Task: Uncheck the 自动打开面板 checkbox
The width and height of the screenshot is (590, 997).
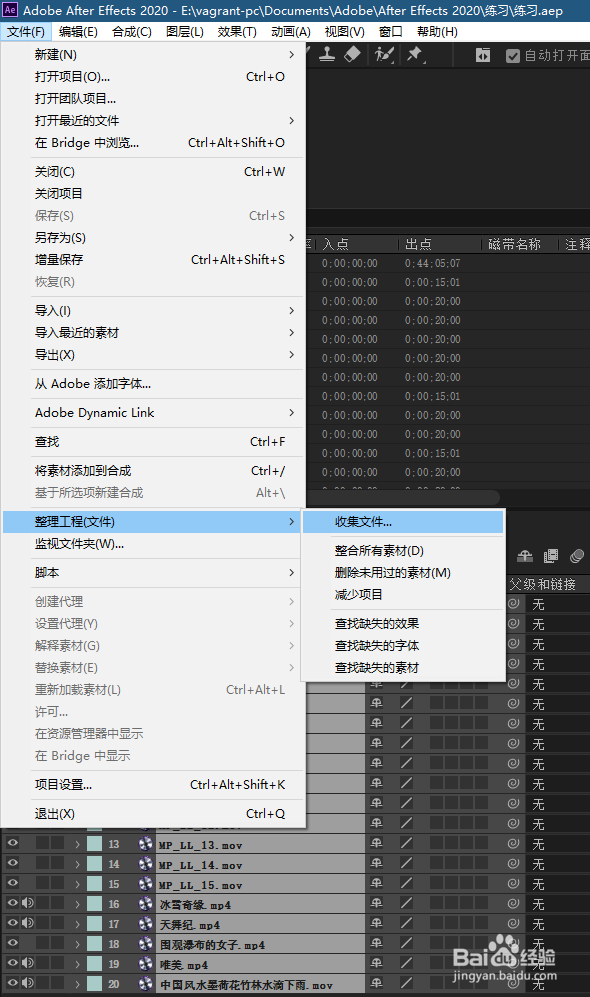Action: (x=512, y=56)
